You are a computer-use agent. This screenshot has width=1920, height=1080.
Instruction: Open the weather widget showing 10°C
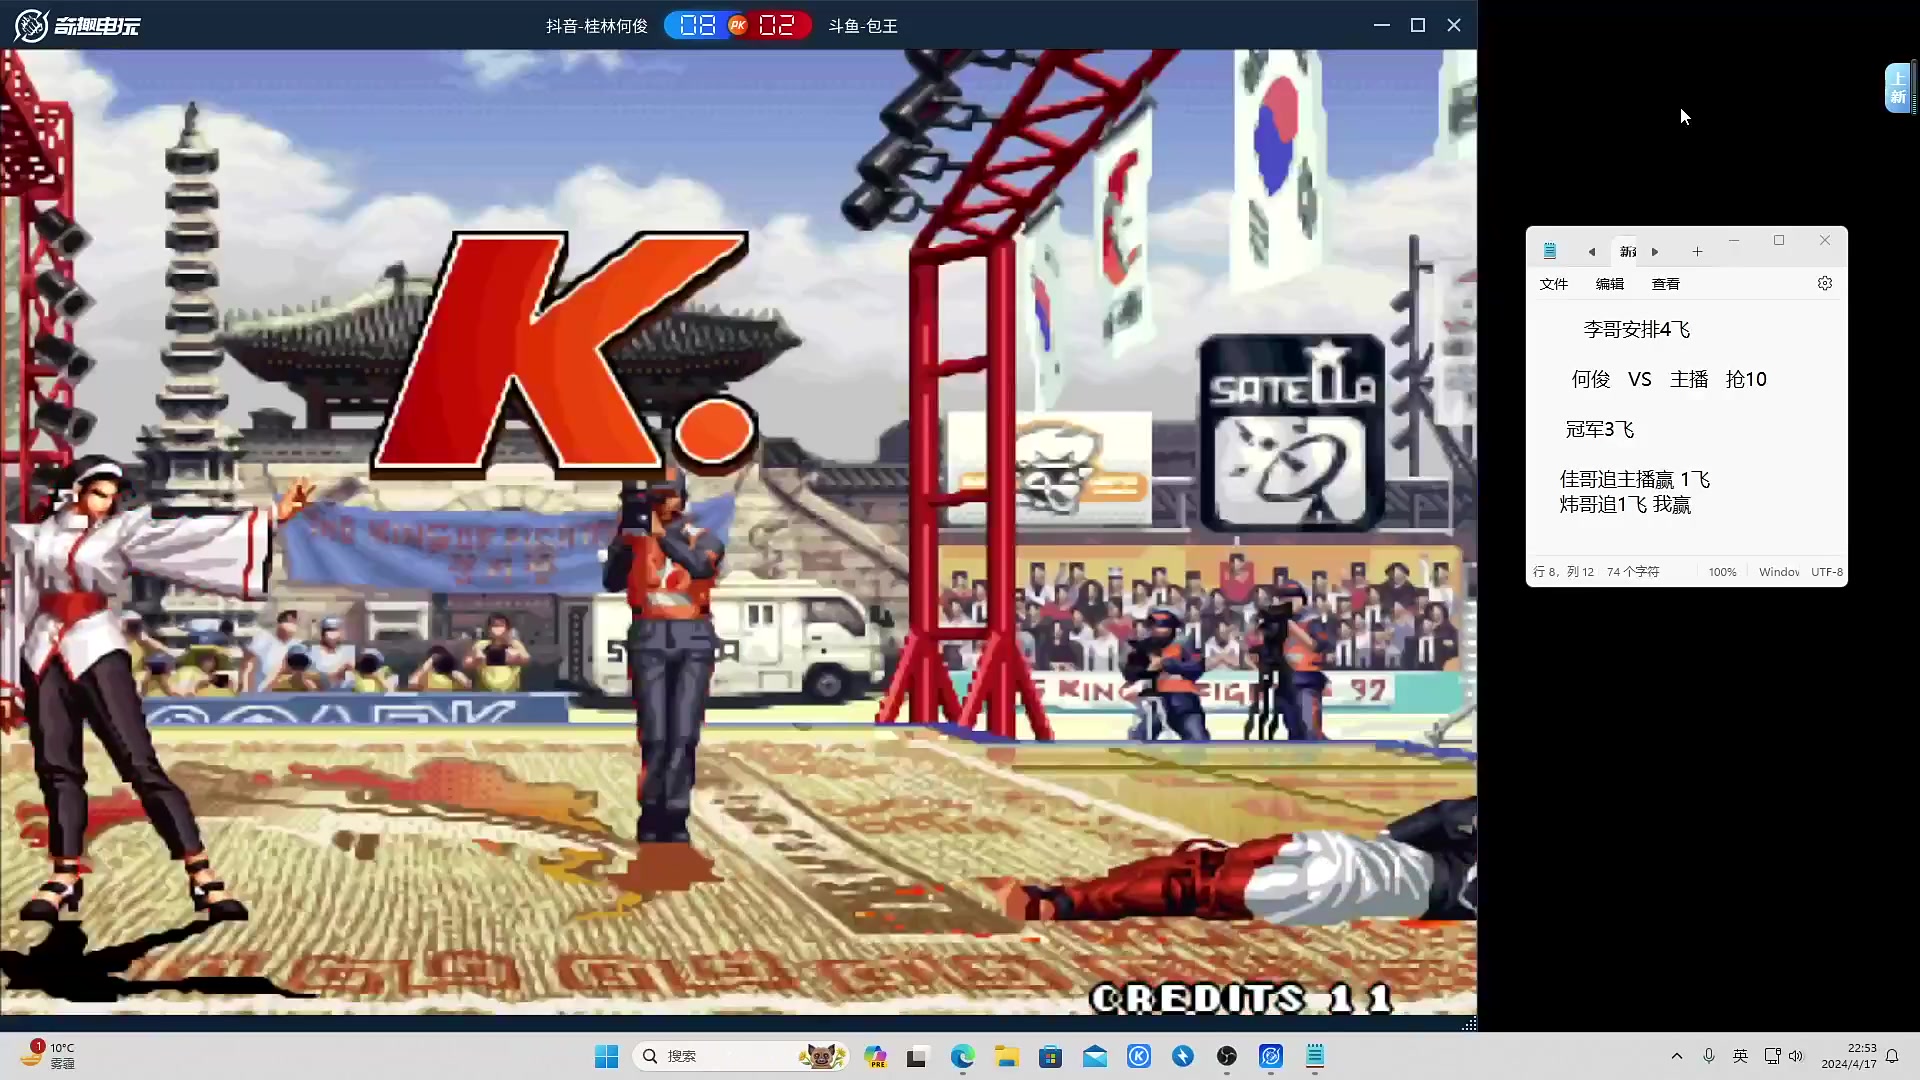click(48, 1055)
